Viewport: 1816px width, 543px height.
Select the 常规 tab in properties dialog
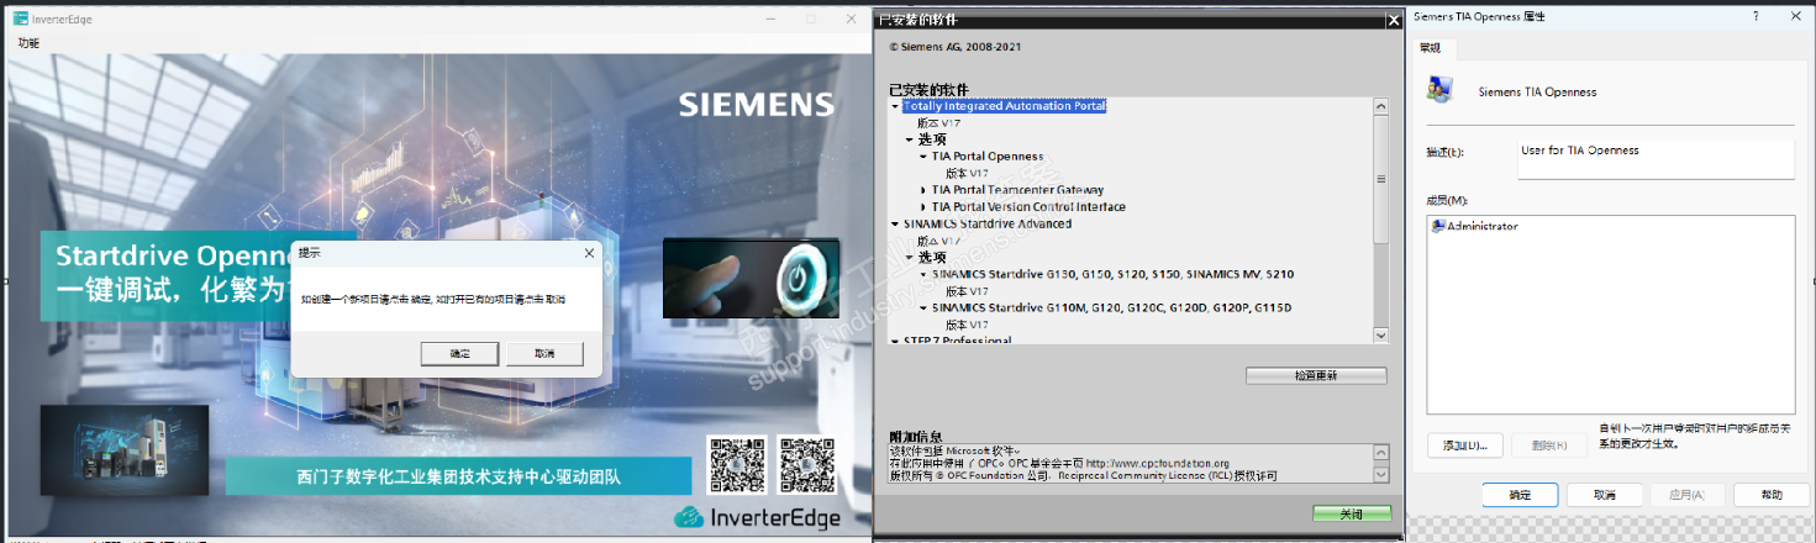click(1430, 48)
